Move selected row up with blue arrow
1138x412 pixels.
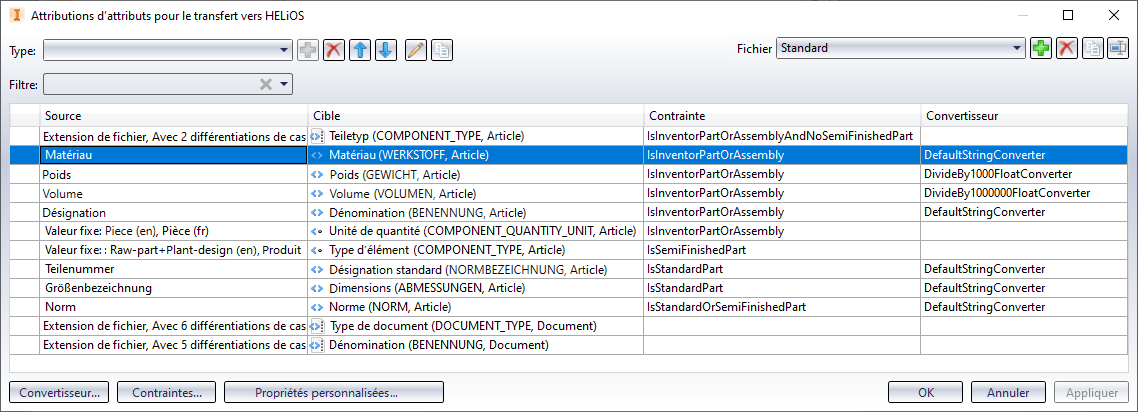click(x=360, y=50)
